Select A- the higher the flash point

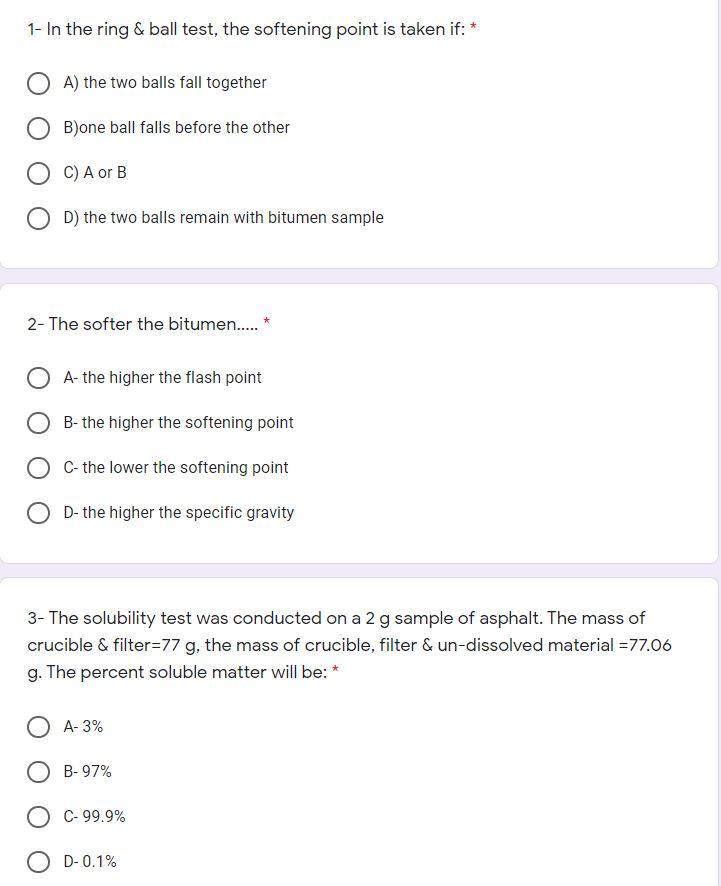pos(39,378)
